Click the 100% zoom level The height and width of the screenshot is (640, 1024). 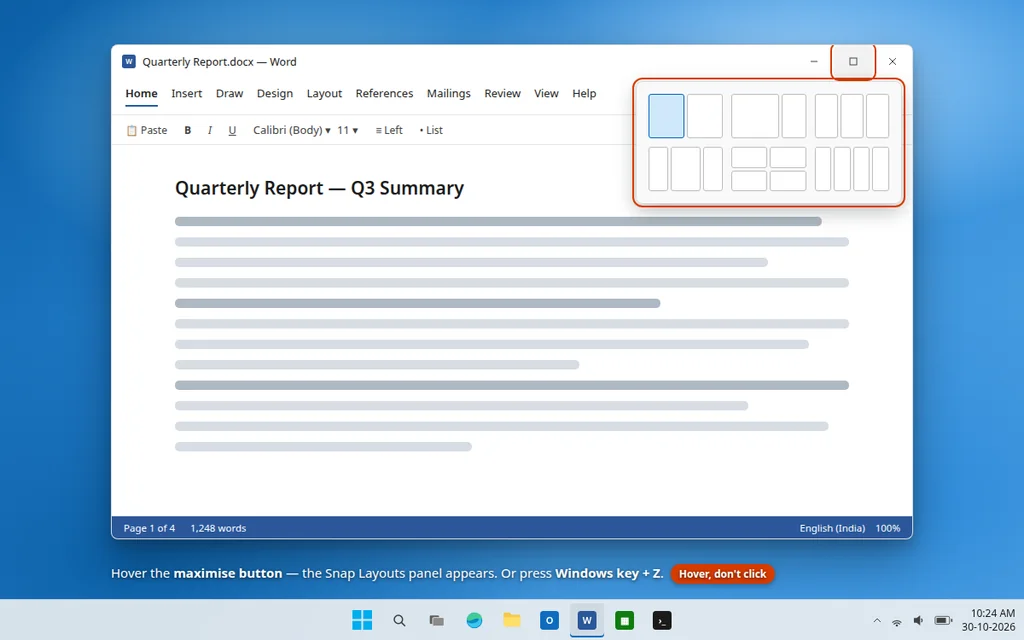888,528
